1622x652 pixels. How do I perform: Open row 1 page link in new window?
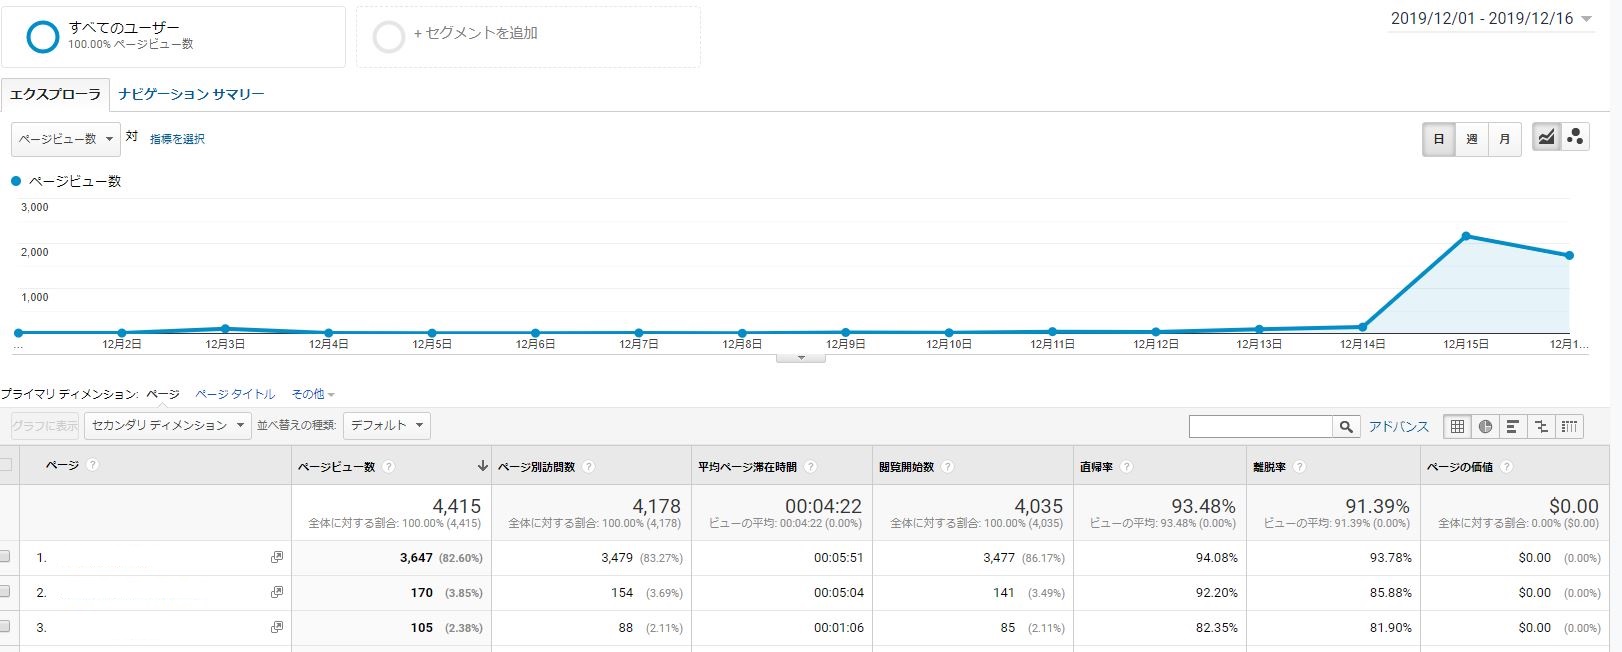(277, 558)
